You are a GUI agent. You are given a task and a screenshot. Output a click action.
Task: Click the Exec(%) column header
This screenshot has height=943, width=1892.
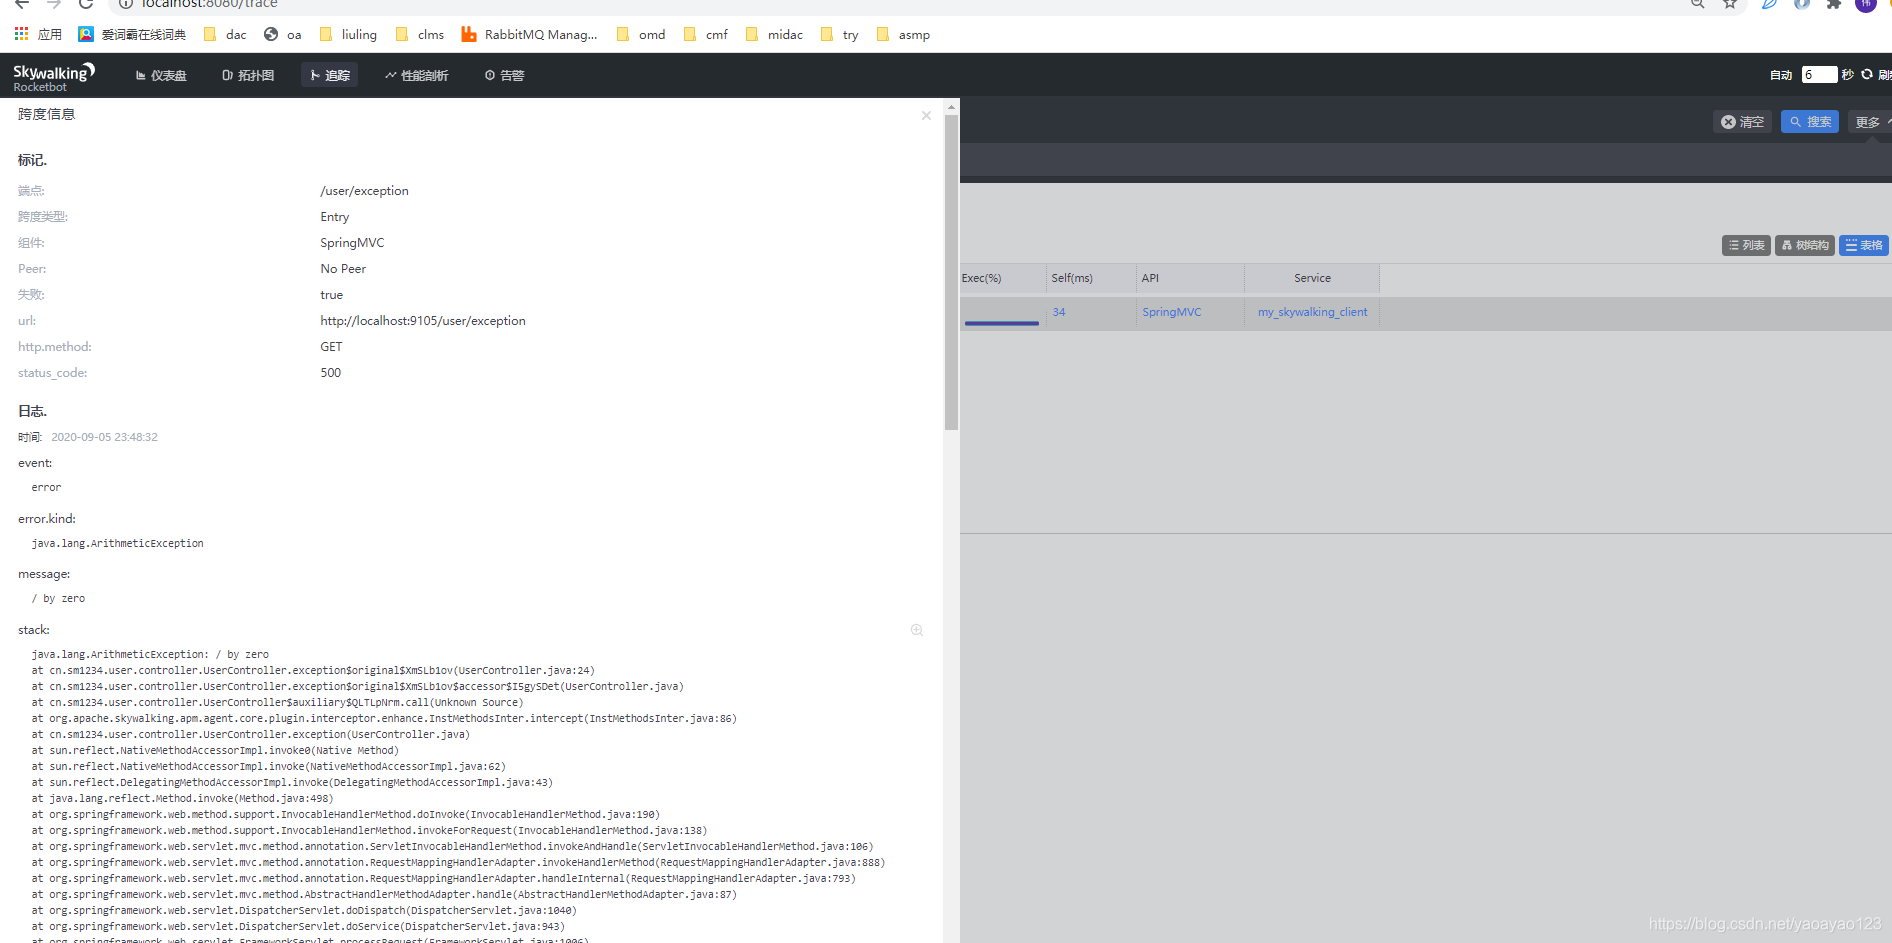1003,278
